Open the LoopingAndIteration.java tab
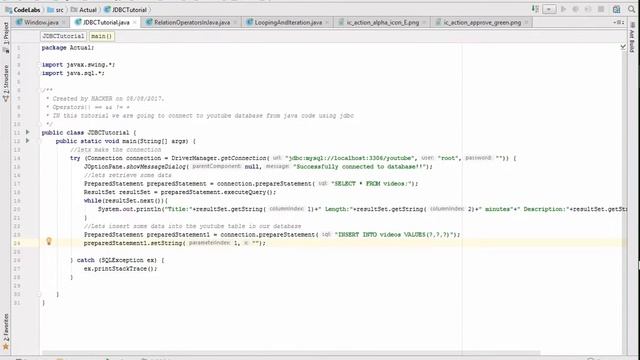The image size is (640, 360). (x=288, y=22)
